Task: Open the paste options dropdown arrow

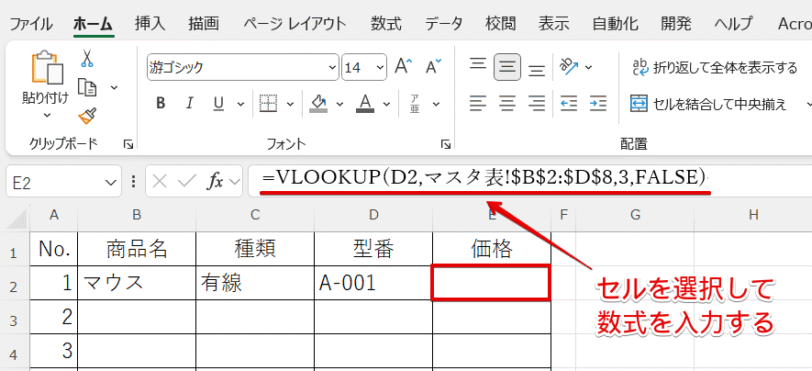Action: pyautogui.click(x=47, y=115)
